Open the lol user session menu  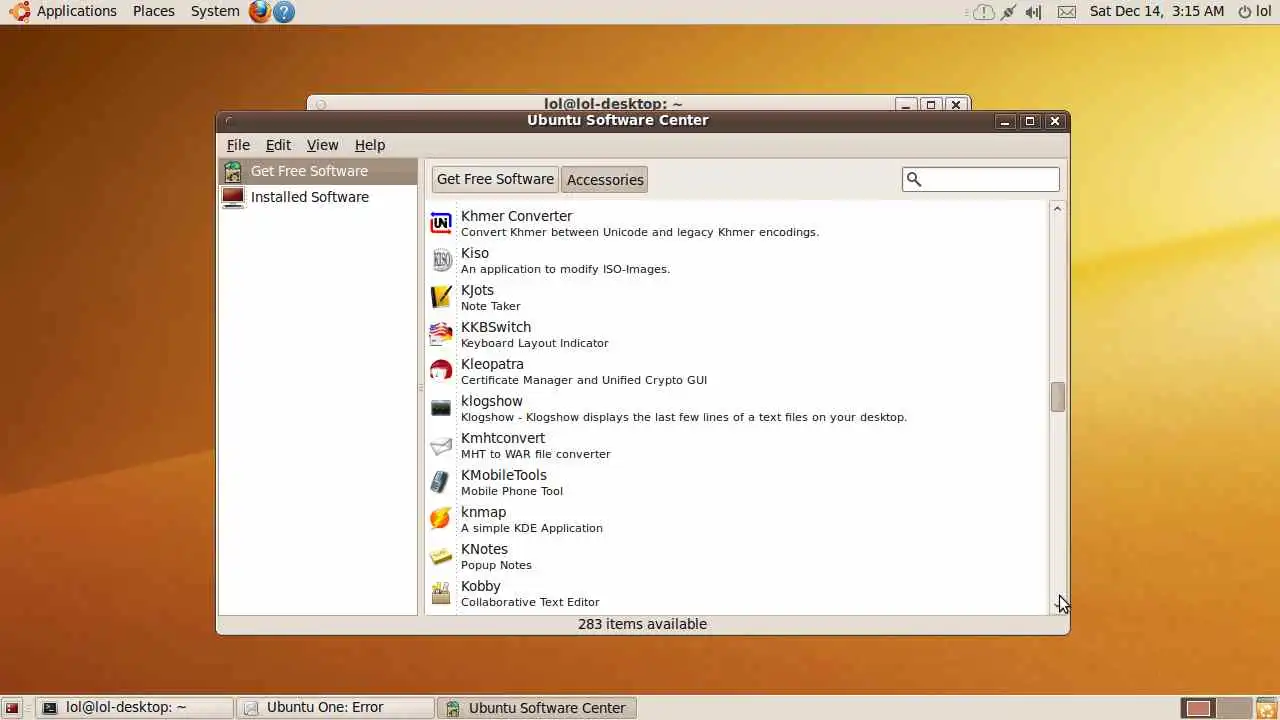click(x=1255, y=11)
